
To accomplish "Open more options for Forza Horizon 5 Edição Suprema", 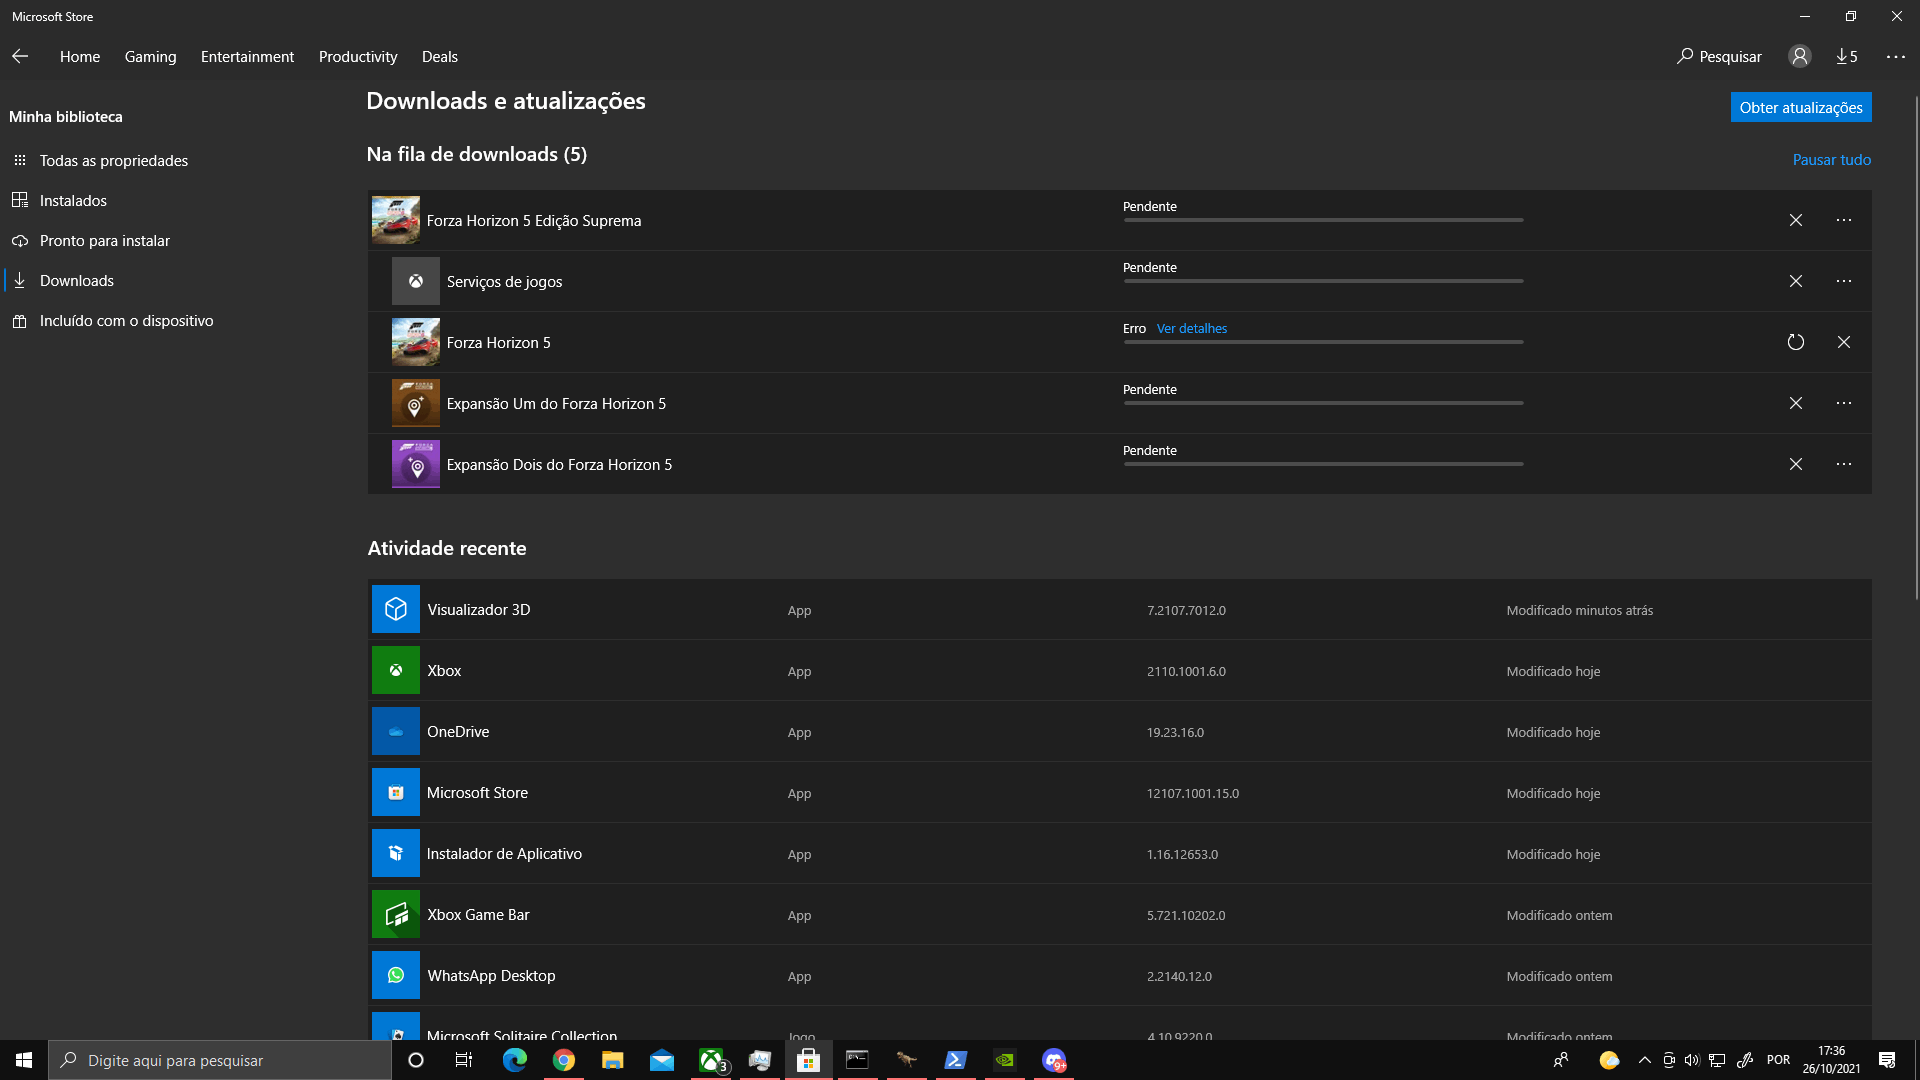I will pos(1844,220).
